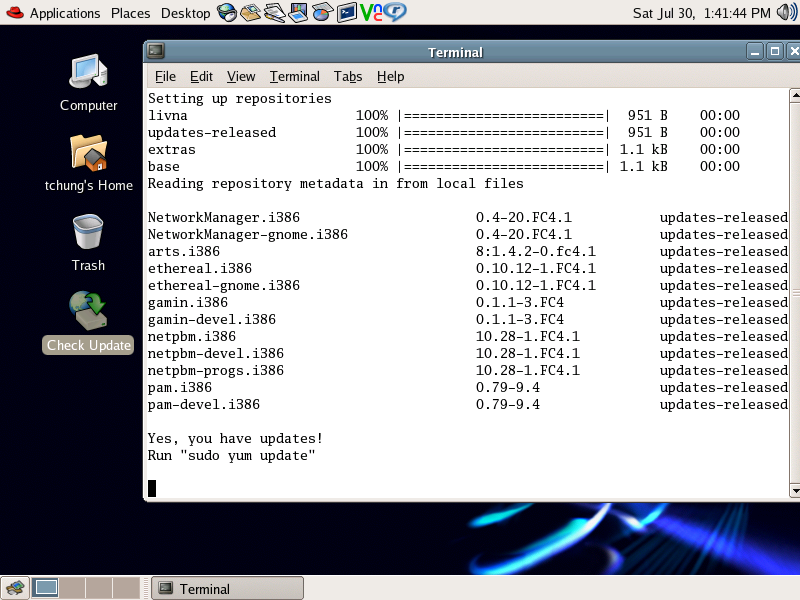This screenshot has width=800, height=600.
Task: Click the 'Yes, you have updates!' message
Action: 235,438
